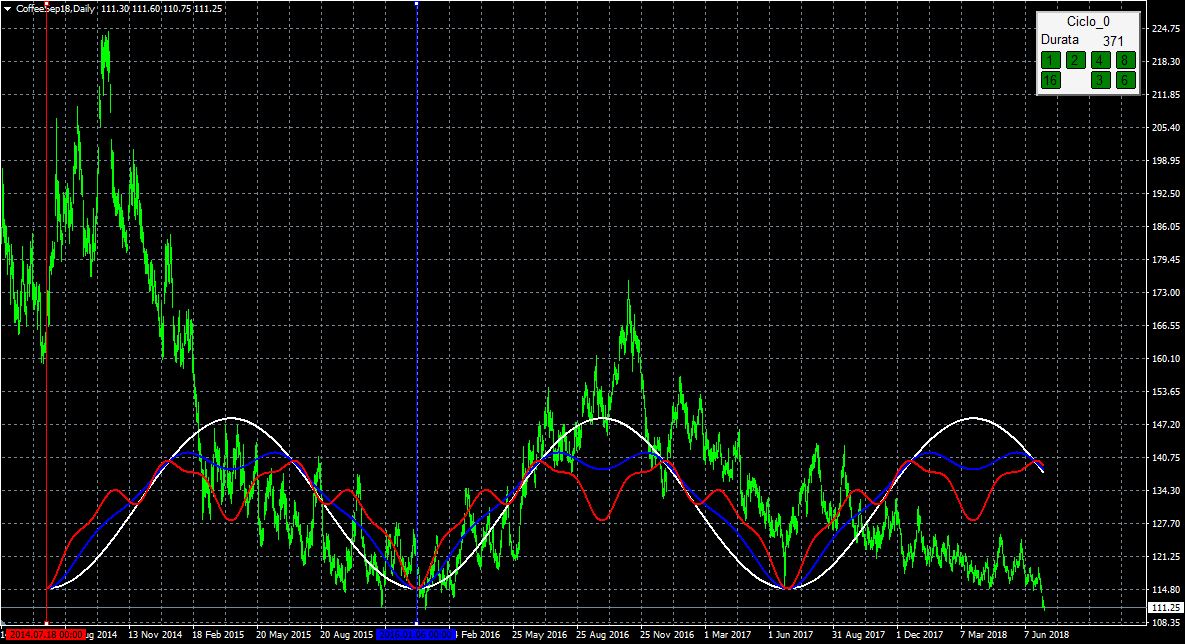Screen dimensions: 1185x644
Task: Toggle the green cycle button 2
Action: (x=1075, y=60)
